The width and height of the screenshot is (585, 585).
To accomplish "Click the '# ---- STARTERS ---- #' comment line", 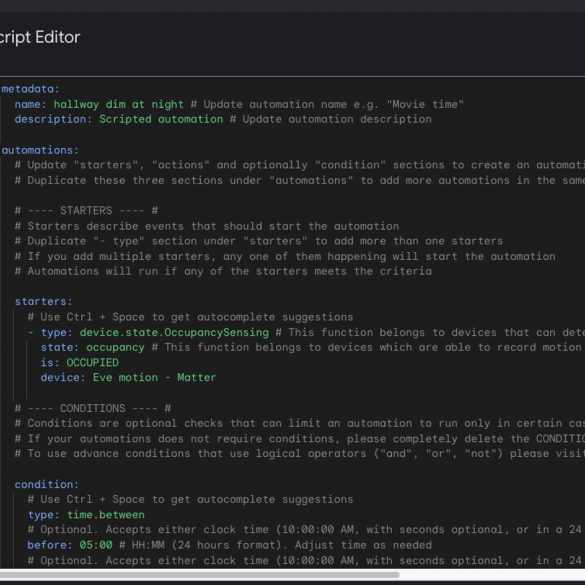I will click(x=86, y=210).
